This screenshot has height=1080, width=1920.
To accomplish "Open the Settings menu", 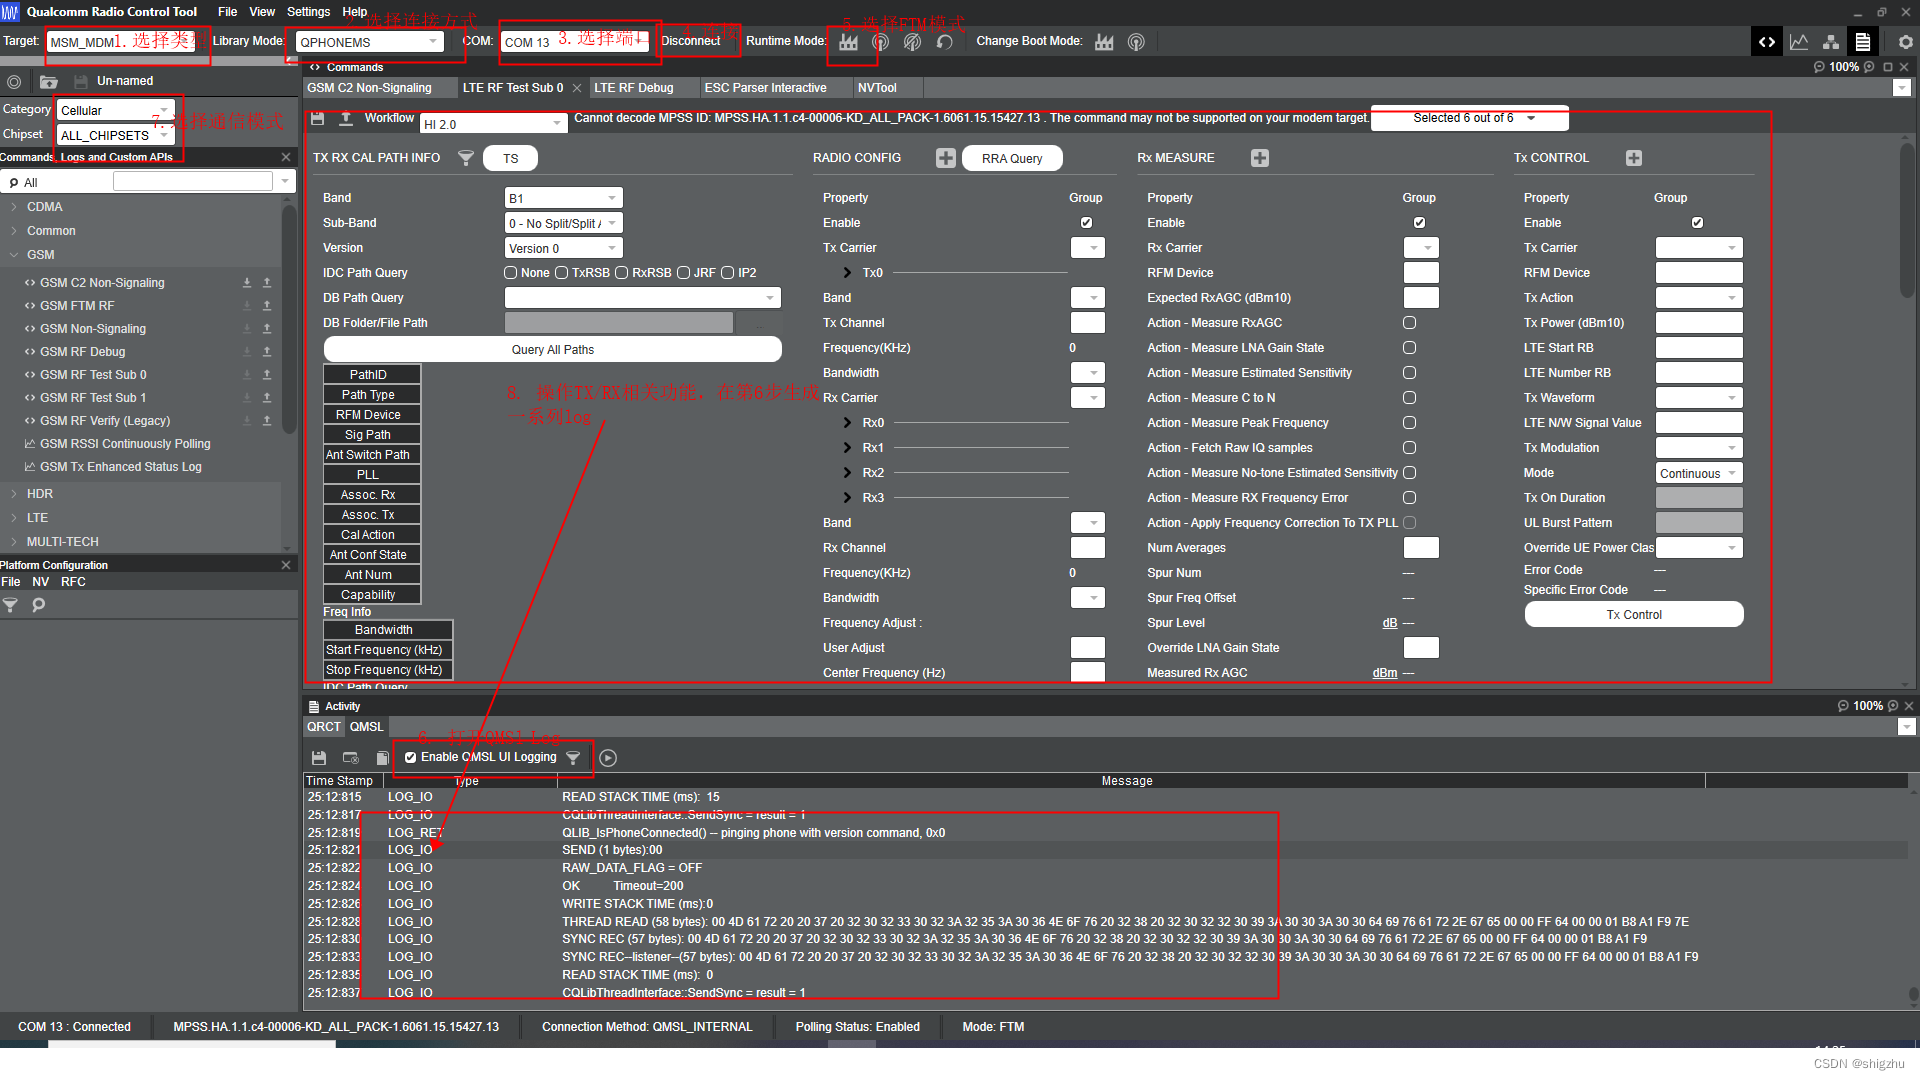I will point(308,12).
